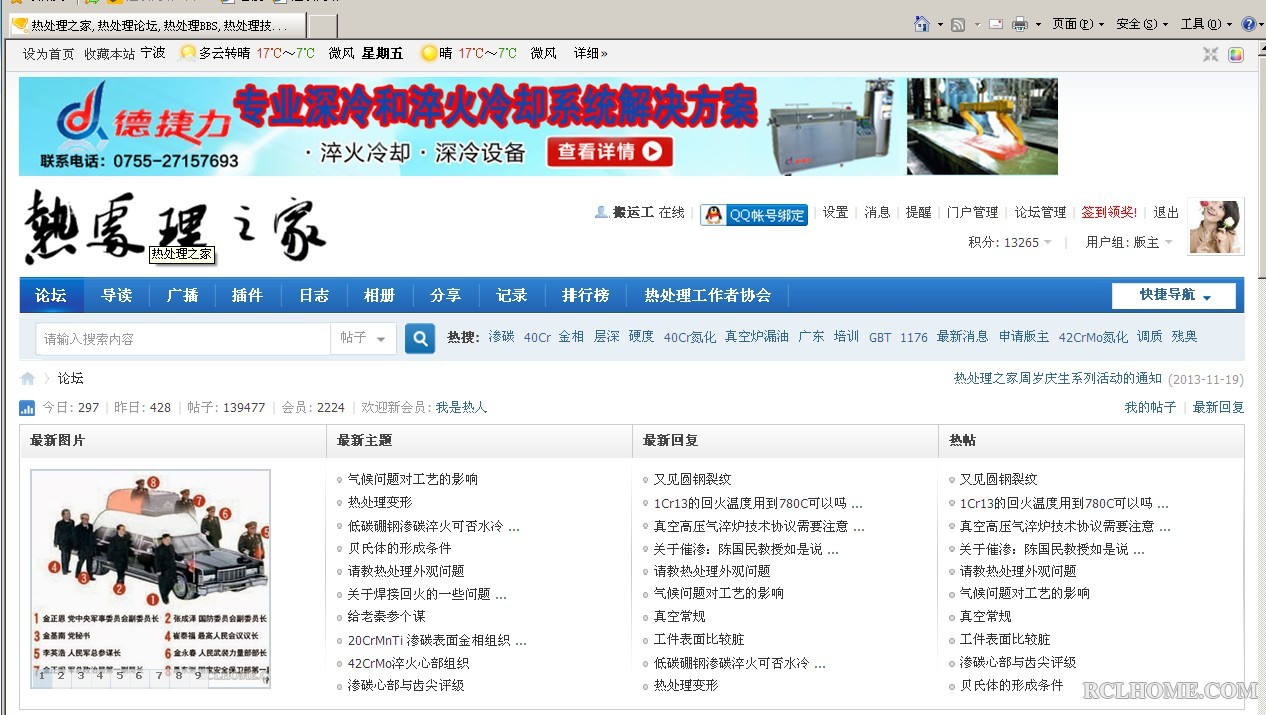Expand the 用户组: 版主 dropdown

1129,242
